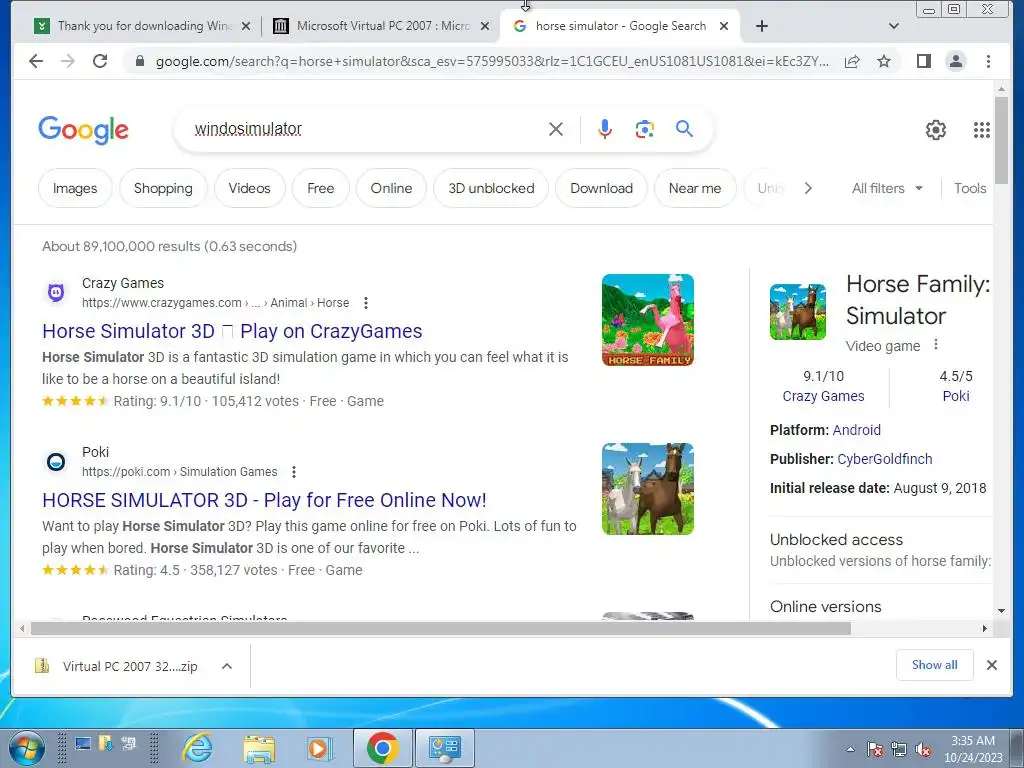The height and width of the screenshot is (768, 1024).
Task: Filter results by Images
Action: (x=75, y=188)
